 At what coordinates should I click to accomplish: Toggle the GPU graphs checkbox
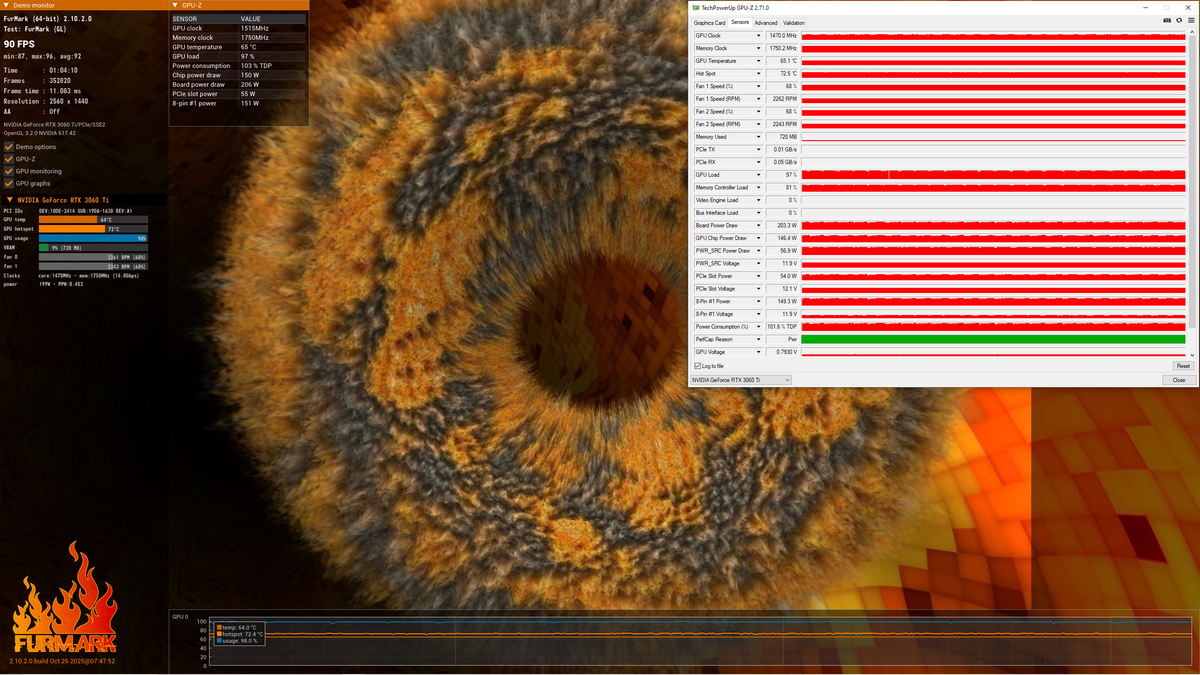tap(9, 183)
